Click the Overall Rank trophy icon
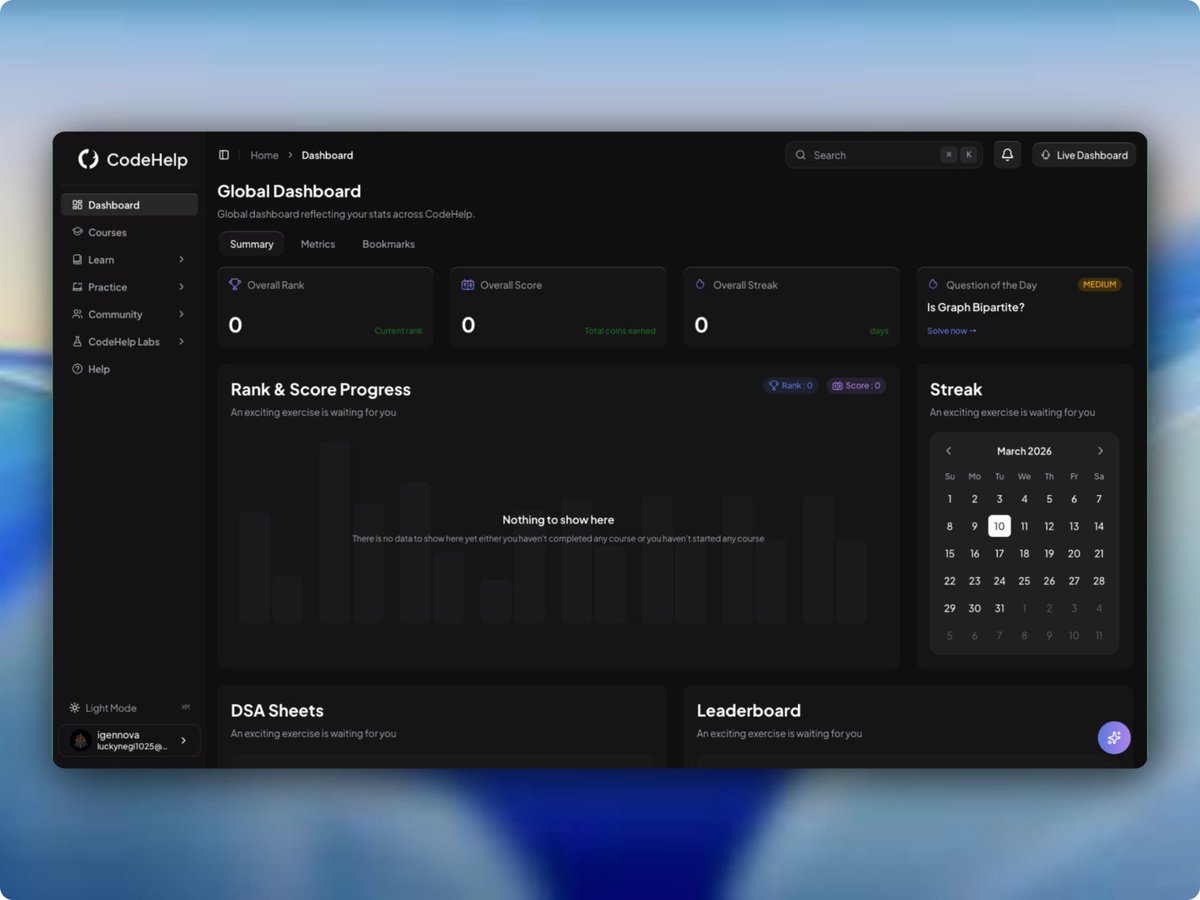Screen dimensions: 1200x900 235,285
